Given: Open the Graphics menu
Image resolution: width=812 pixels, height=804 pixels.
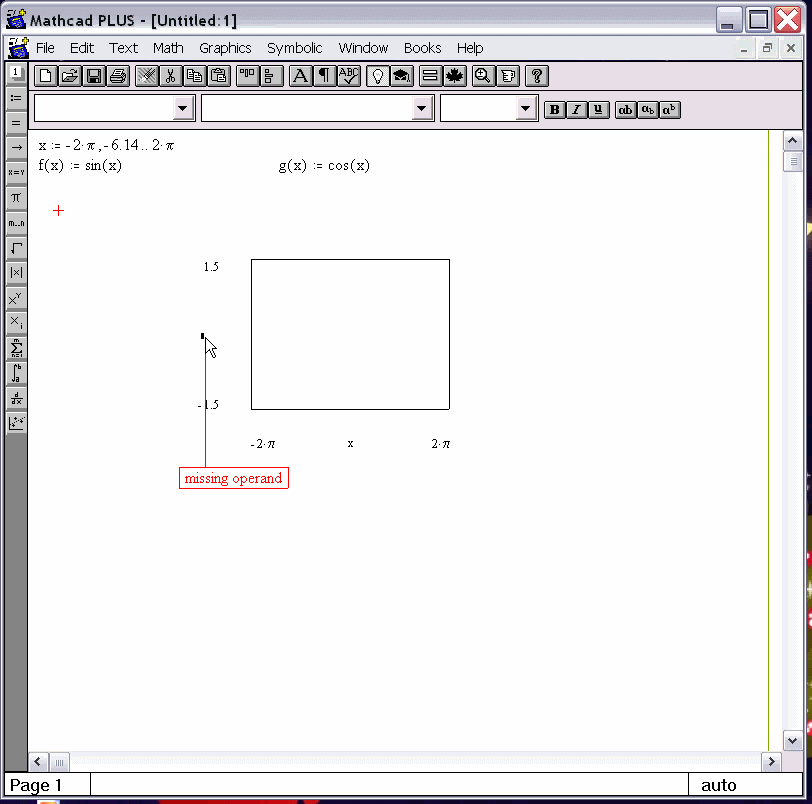Looking at the screenshot, I should click(225, 48).
